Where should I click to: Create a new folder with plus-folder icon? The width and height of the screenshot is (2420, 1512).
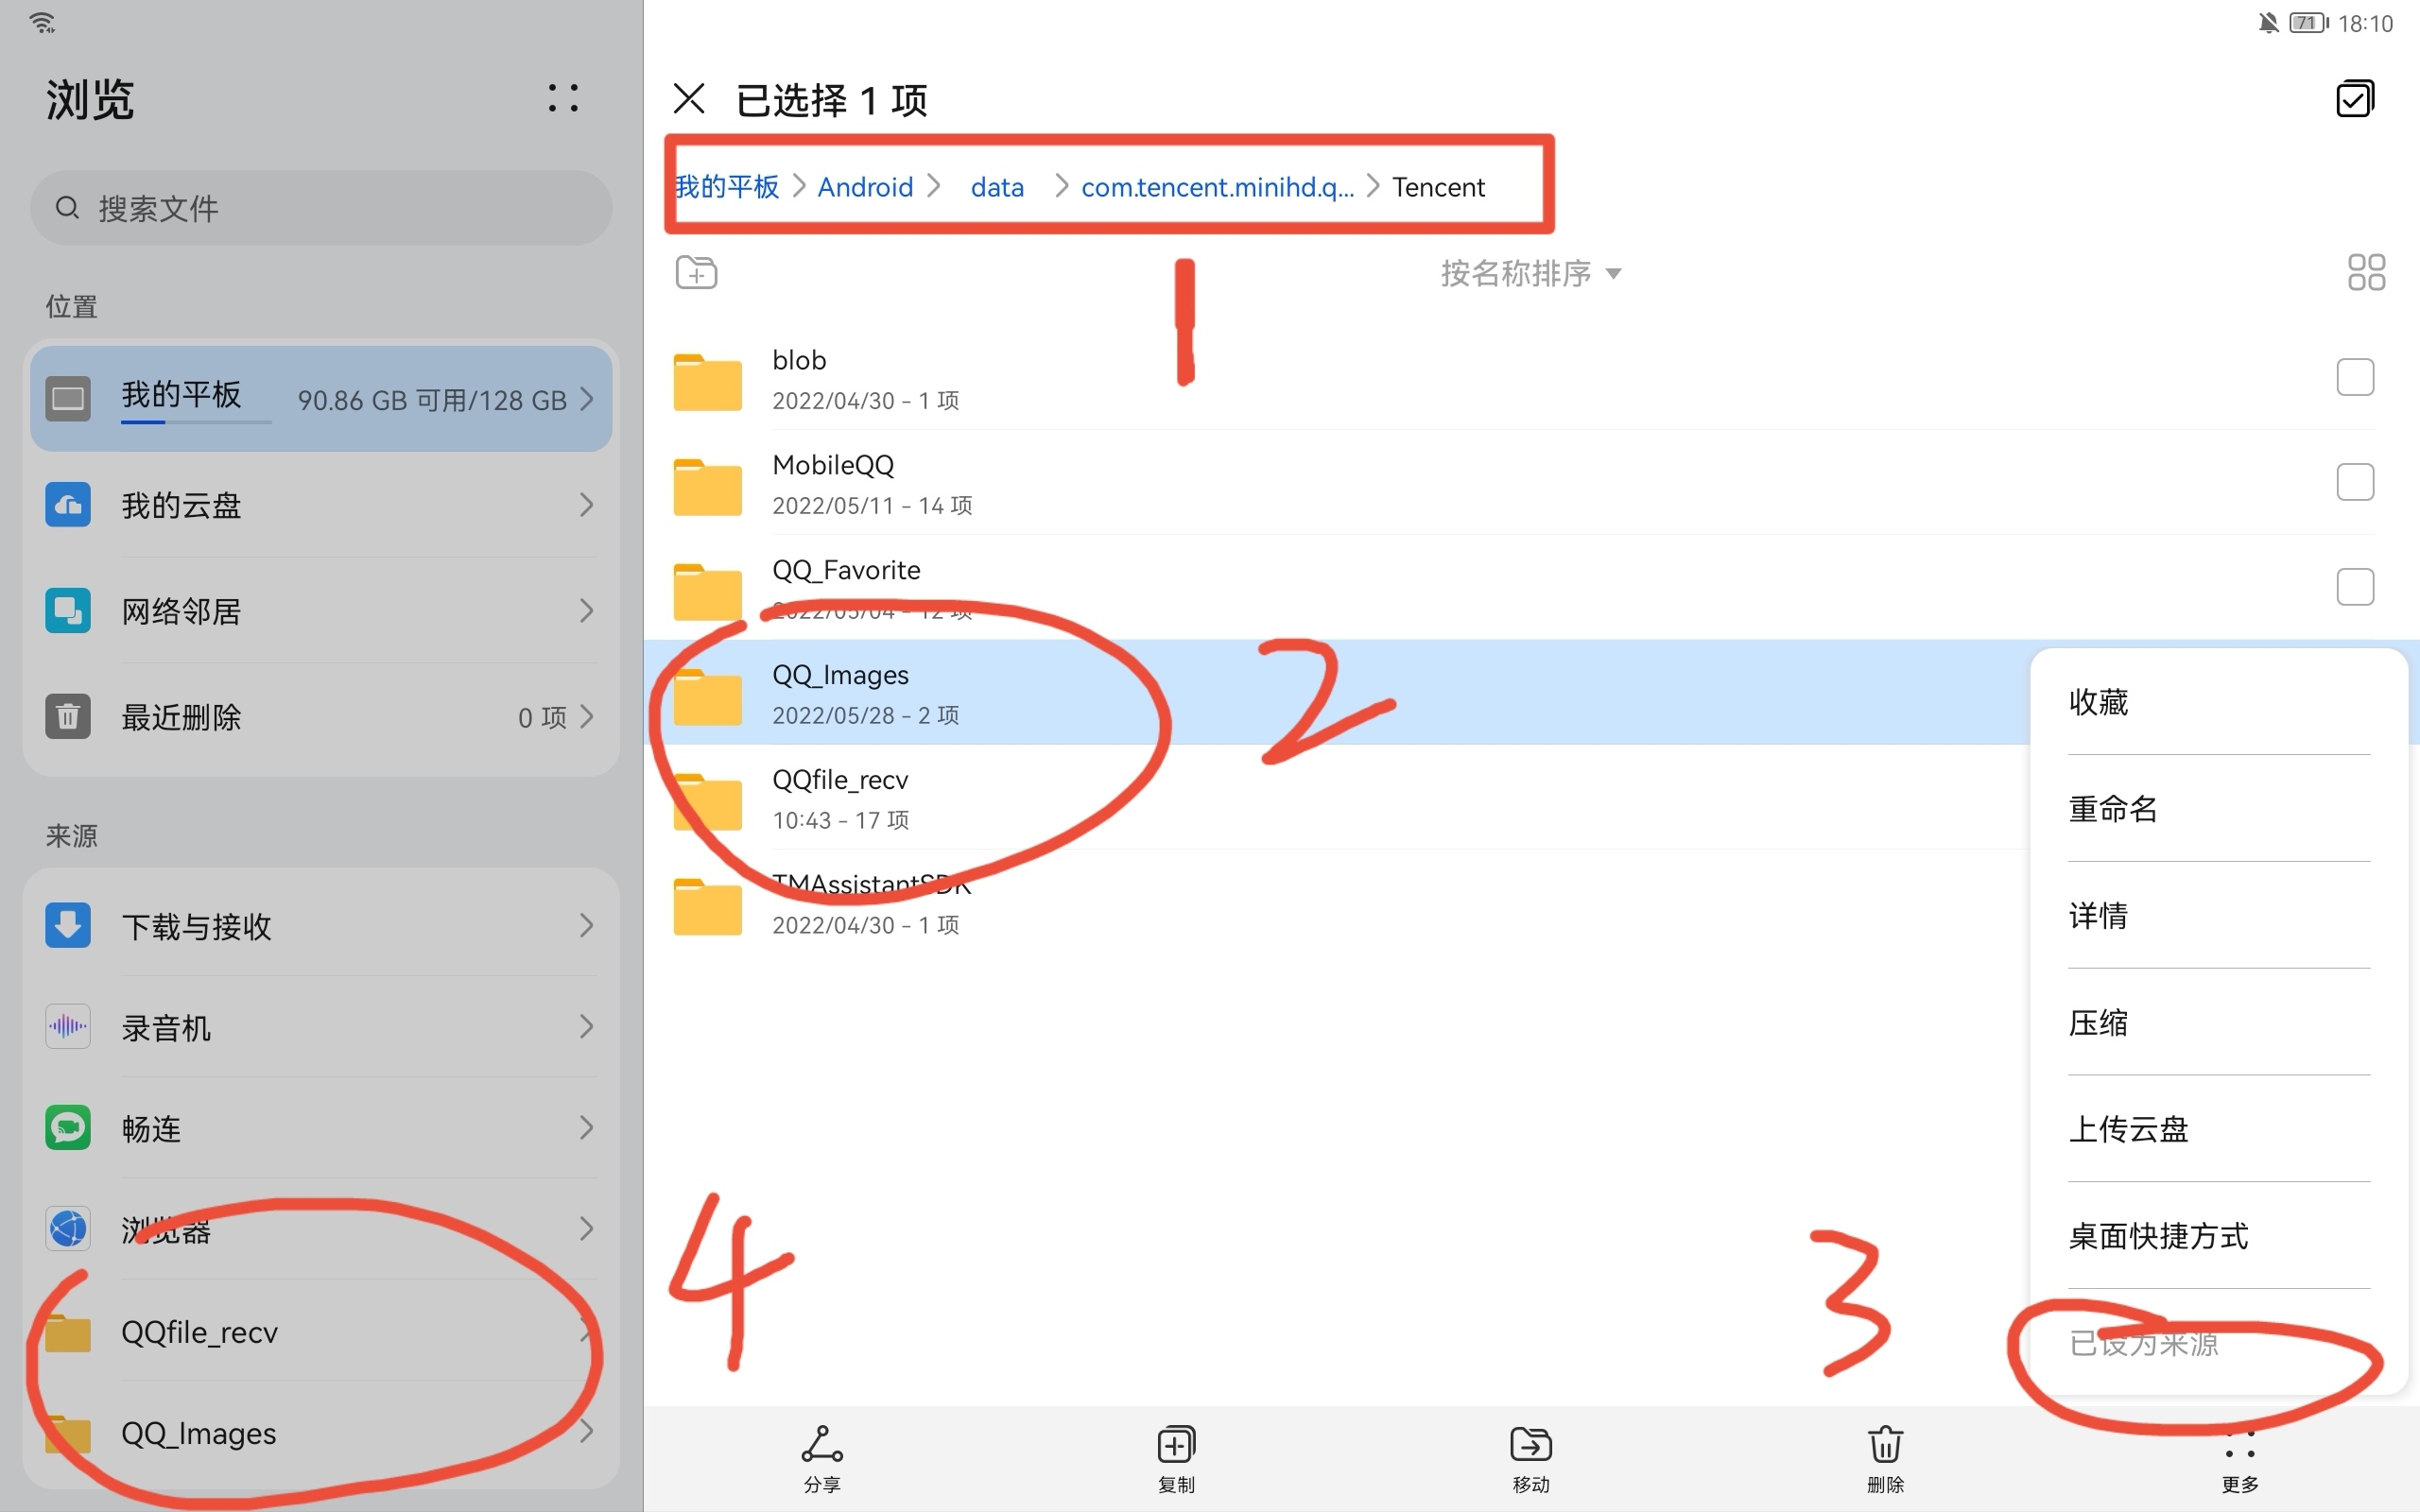pos(696,272)
